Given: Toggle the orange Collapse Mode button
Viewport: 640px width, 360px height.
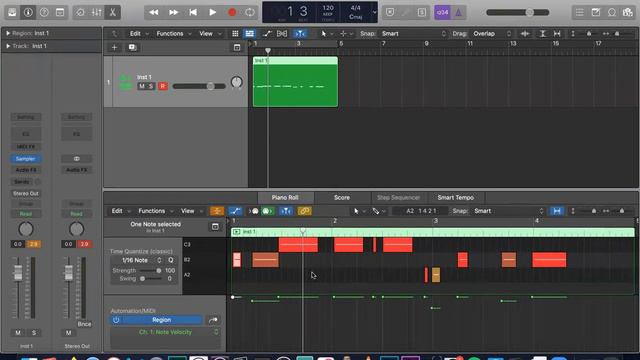Looking at the screenshot, I should coord(217,211).
